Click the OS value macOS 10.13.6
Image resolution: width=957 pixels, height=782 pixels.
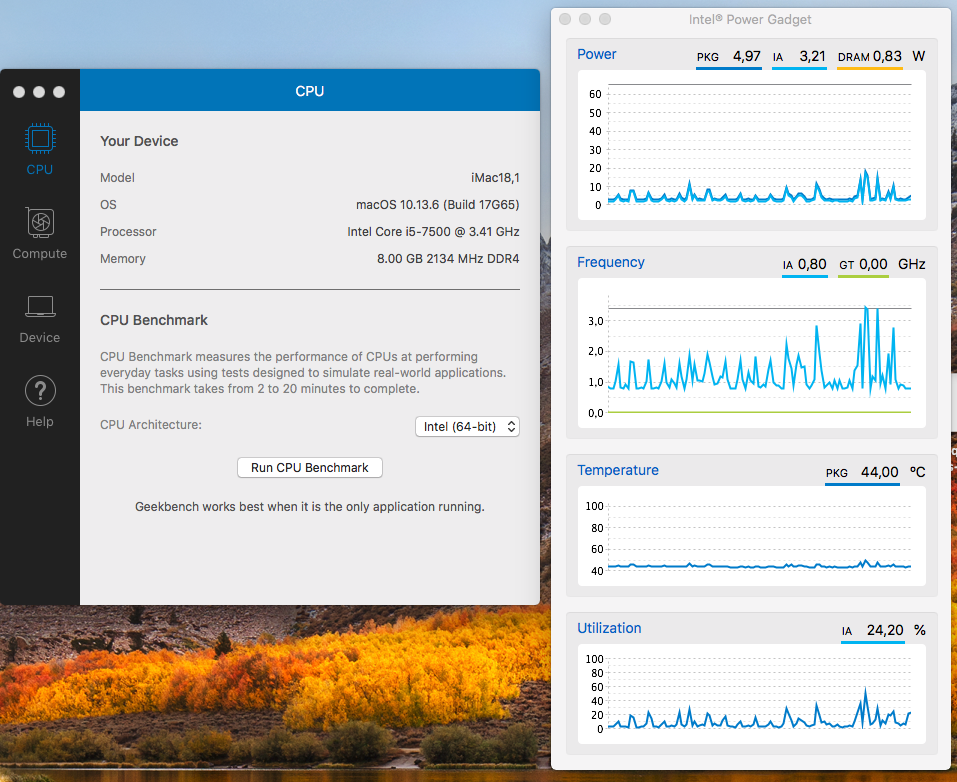click(438, 205)
